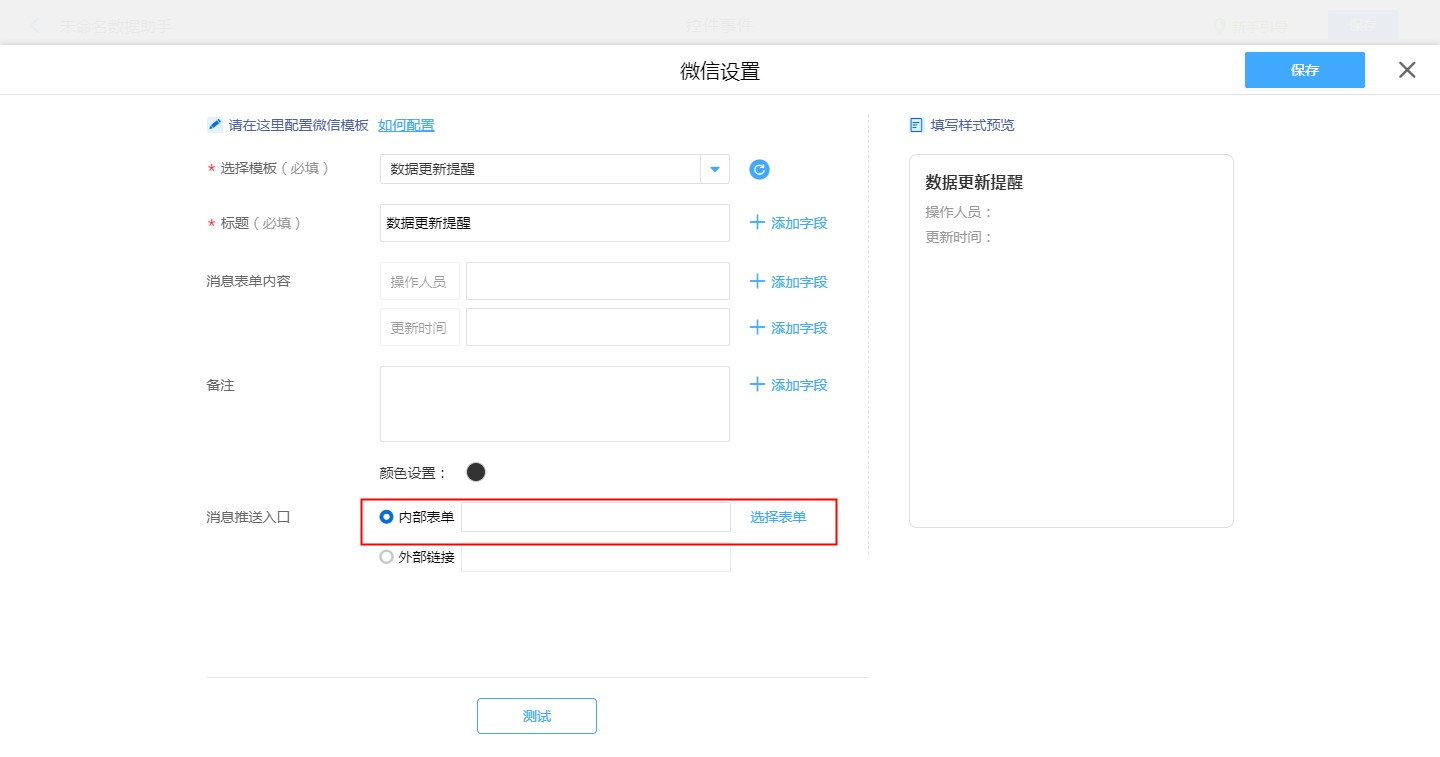Image resolution: width=1440 pixels, height=757 pixels.
Task: Open the 如何配置 help link
Action: pyautogui.click(x=406, y=125)
